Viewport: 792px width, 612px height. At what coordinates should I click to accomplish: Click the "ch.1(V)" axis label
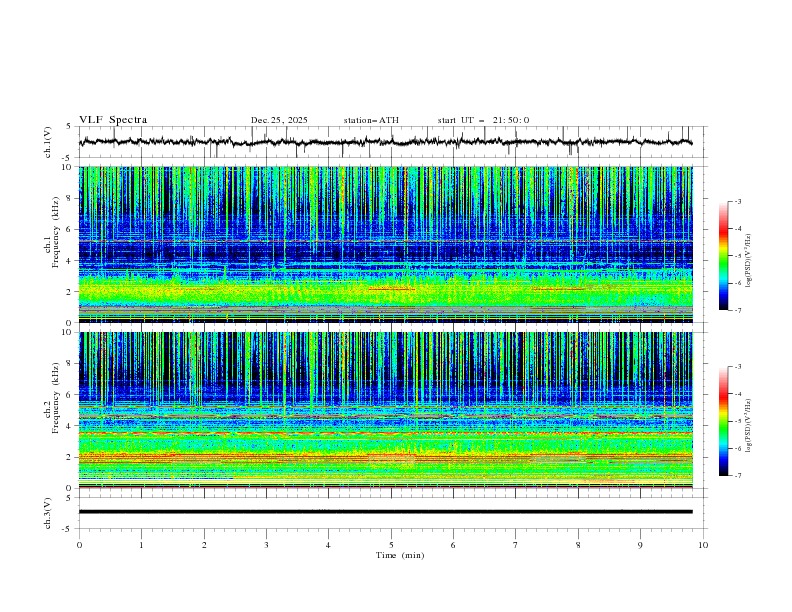coord(48,142)
